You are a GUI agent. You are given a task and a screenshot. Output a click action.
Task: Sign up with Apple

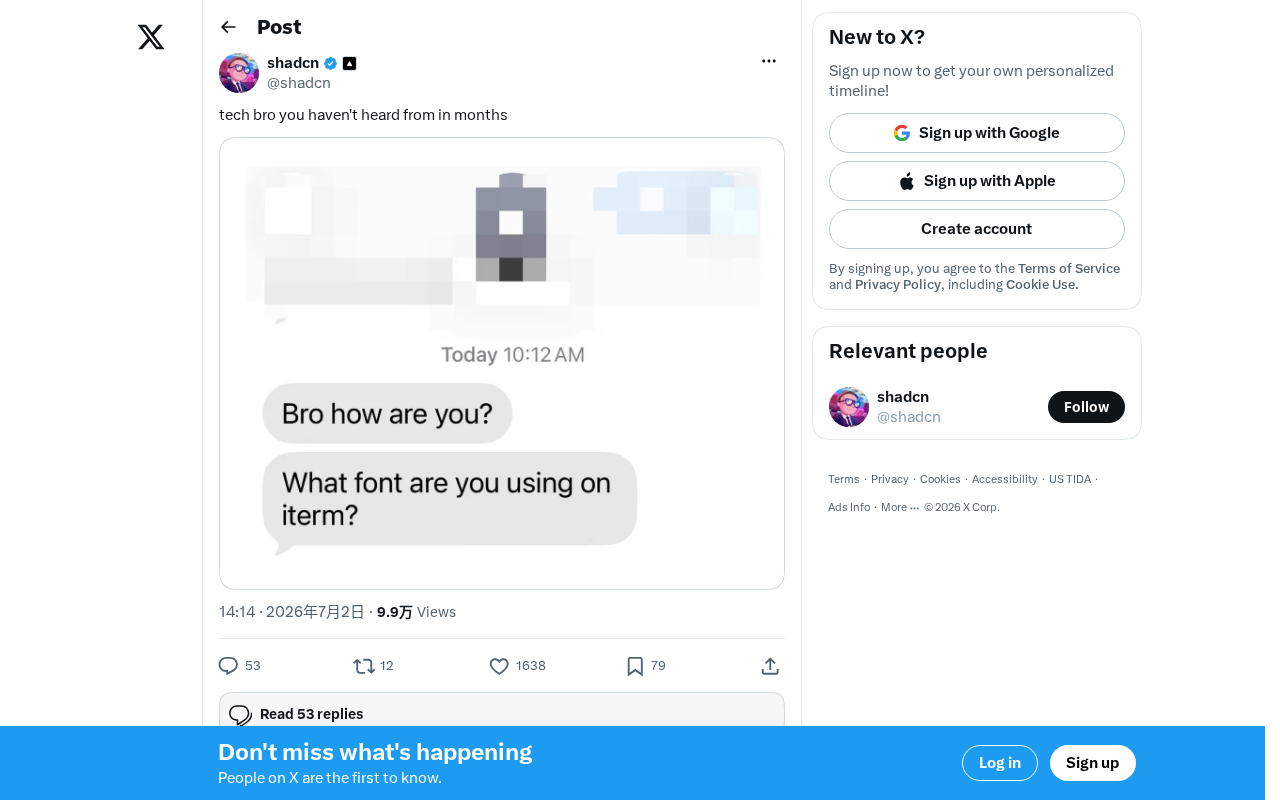pos(977,181)
